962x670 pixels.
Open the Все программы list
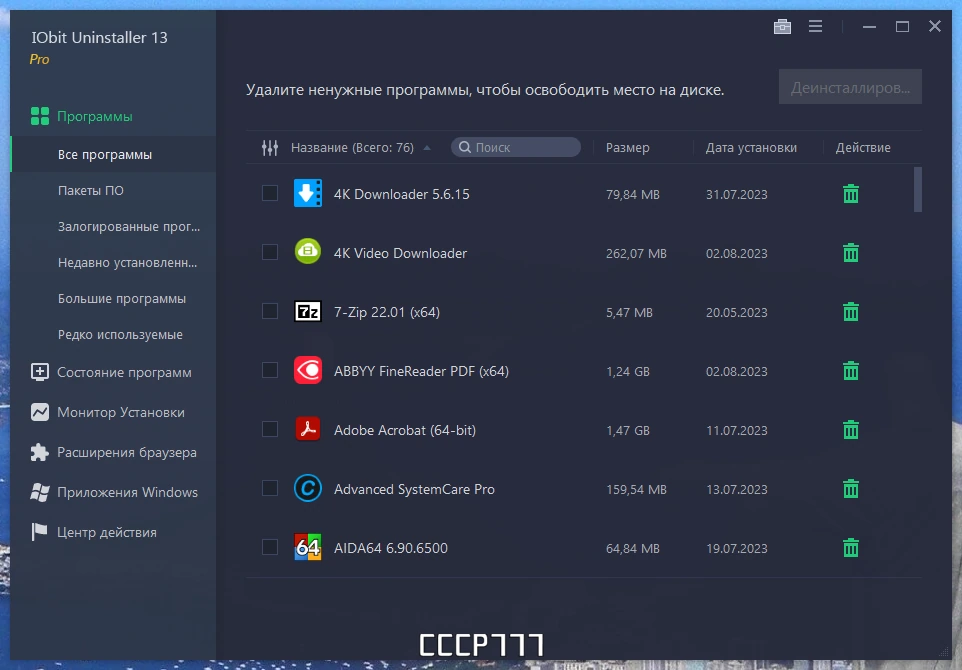click(113, 155)
